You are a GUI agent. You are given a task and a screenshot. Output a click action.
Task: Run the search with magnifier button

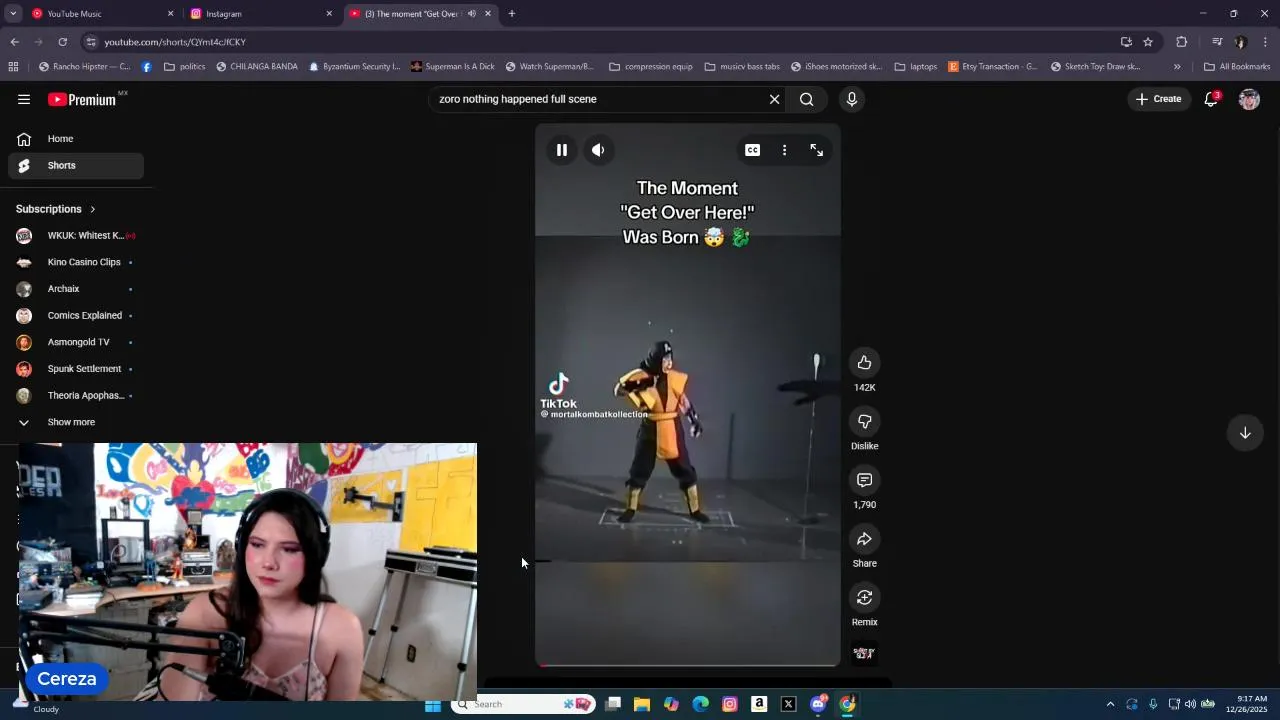pyautogui.click(x=806, y=99)
